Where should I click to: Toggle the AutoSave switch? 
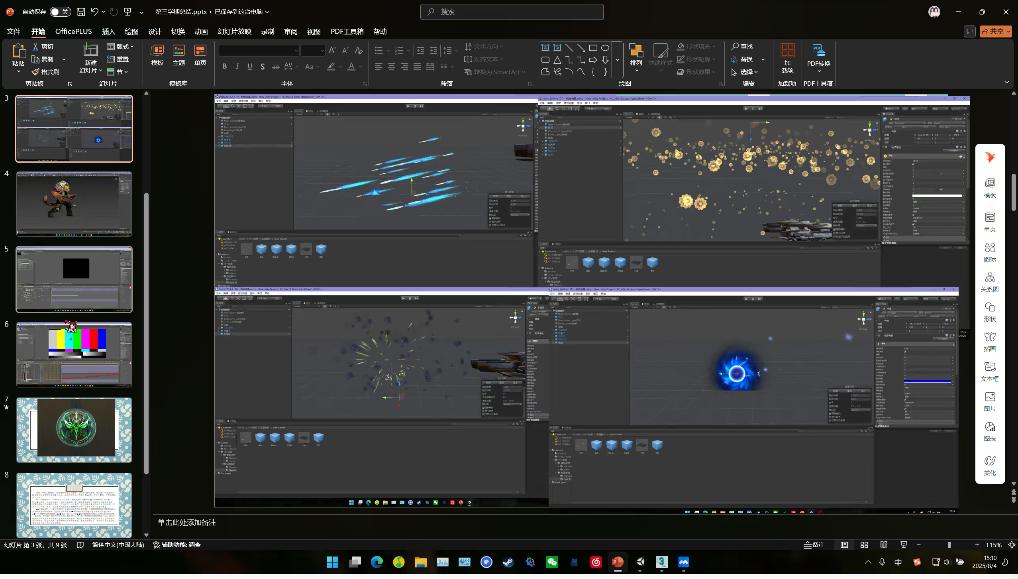click(x=60, y=12)
